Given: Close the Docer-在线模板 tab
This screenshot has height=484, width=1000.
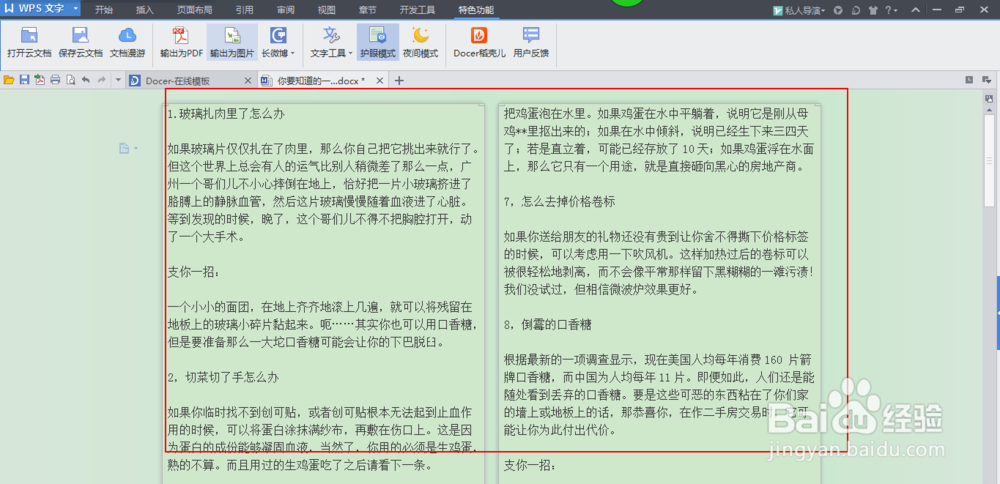Looking at the screenshot, I should coord(248,81).
